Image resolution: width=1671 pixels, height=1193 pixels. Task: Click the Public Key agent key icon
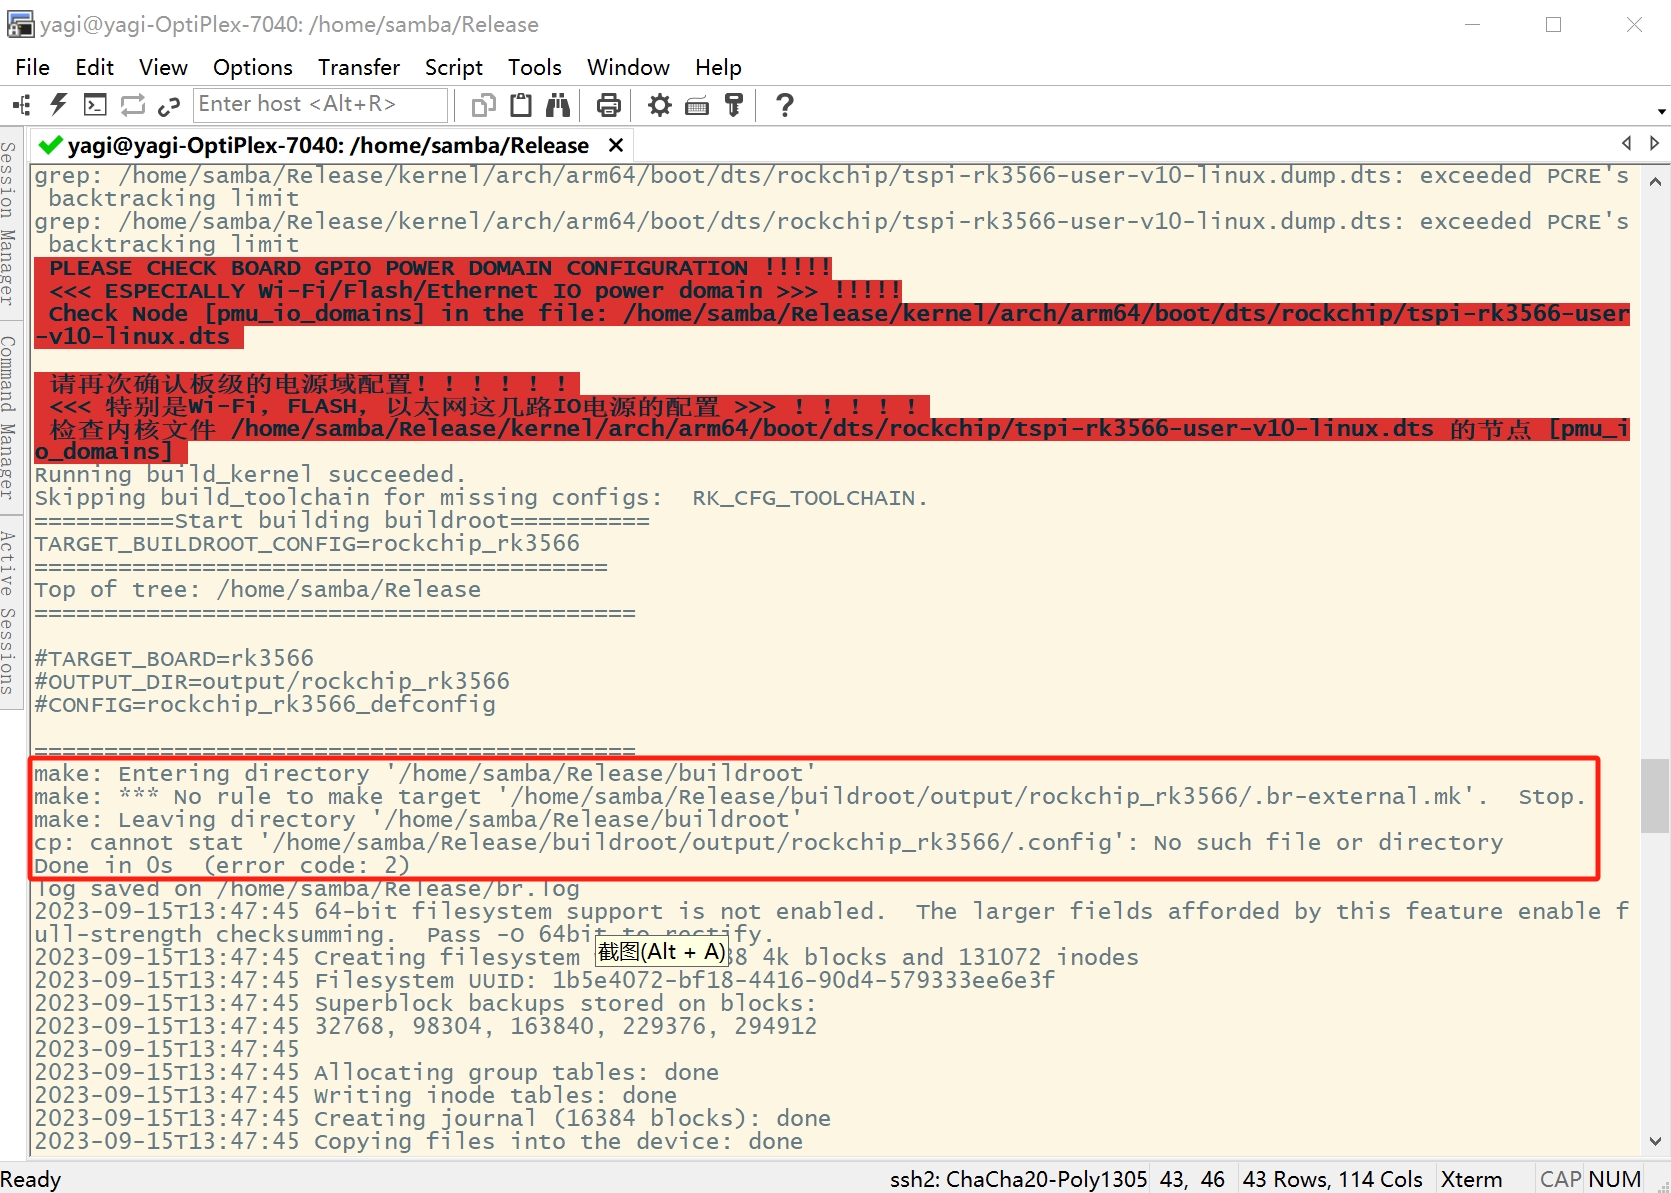tap(734, 105)
